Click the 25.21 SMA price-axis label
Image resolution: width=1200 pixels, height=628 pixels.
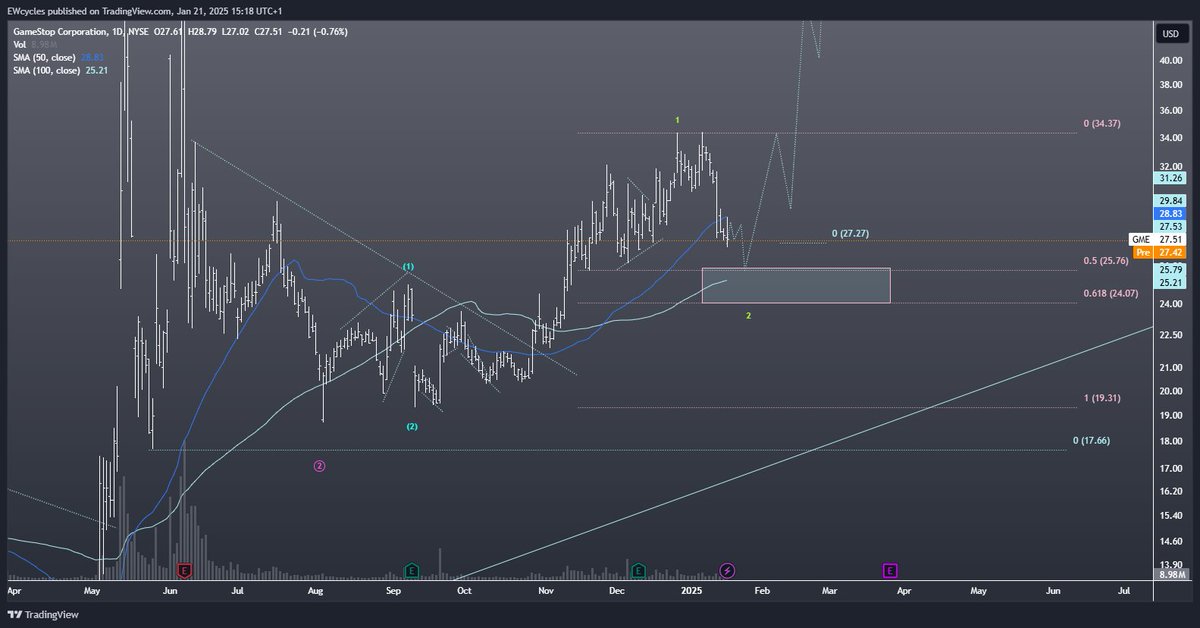click(1170, 283)
